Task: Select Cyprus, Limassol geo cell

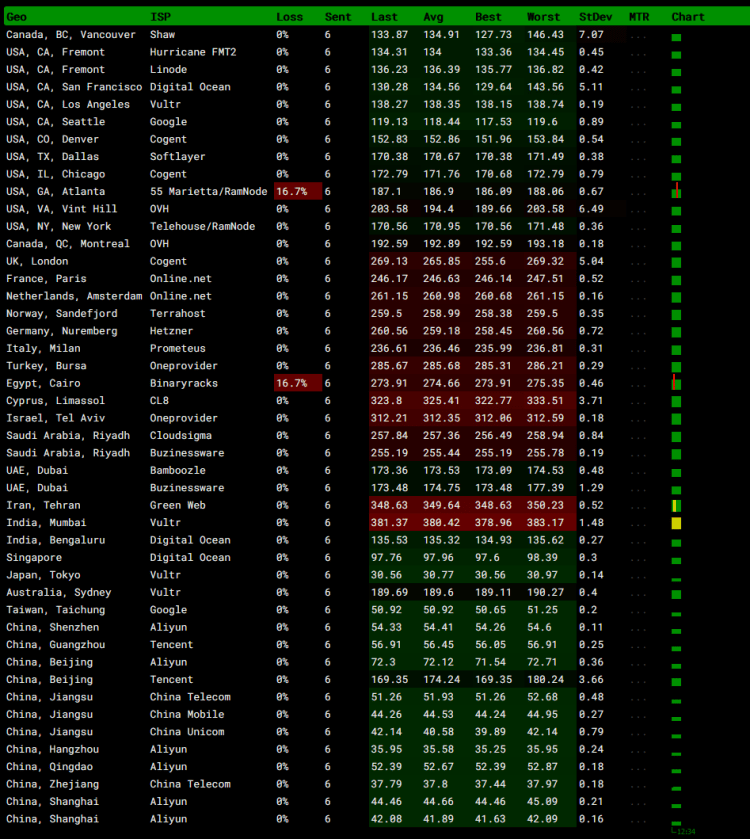Action: [x=56, y=401]
